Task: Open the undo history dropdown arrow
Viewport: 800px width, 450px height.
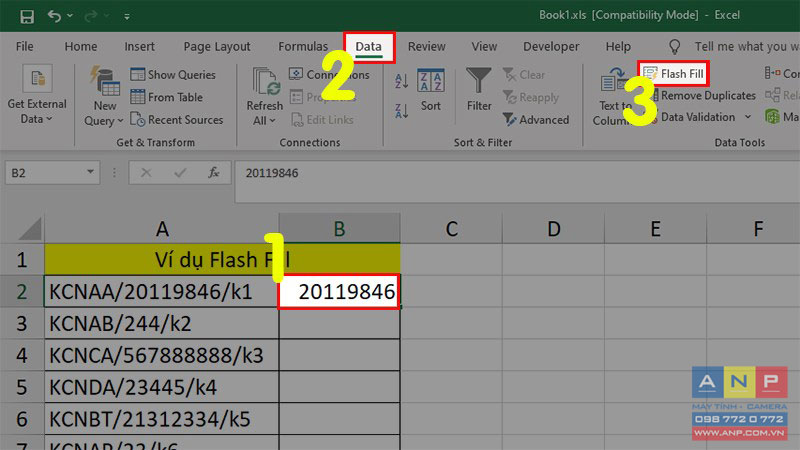Action: [x=70, y=16]
